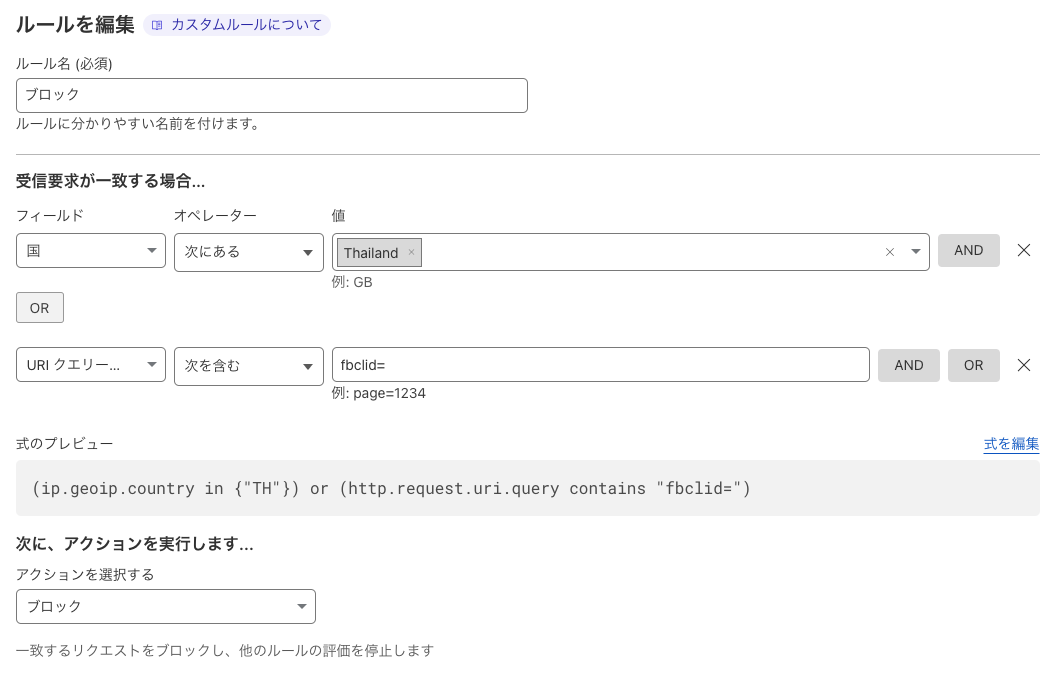Viewport: 1057px width, 675px height.
Task: Open the 次にある operator dropdown
Action: coord(249,252)
